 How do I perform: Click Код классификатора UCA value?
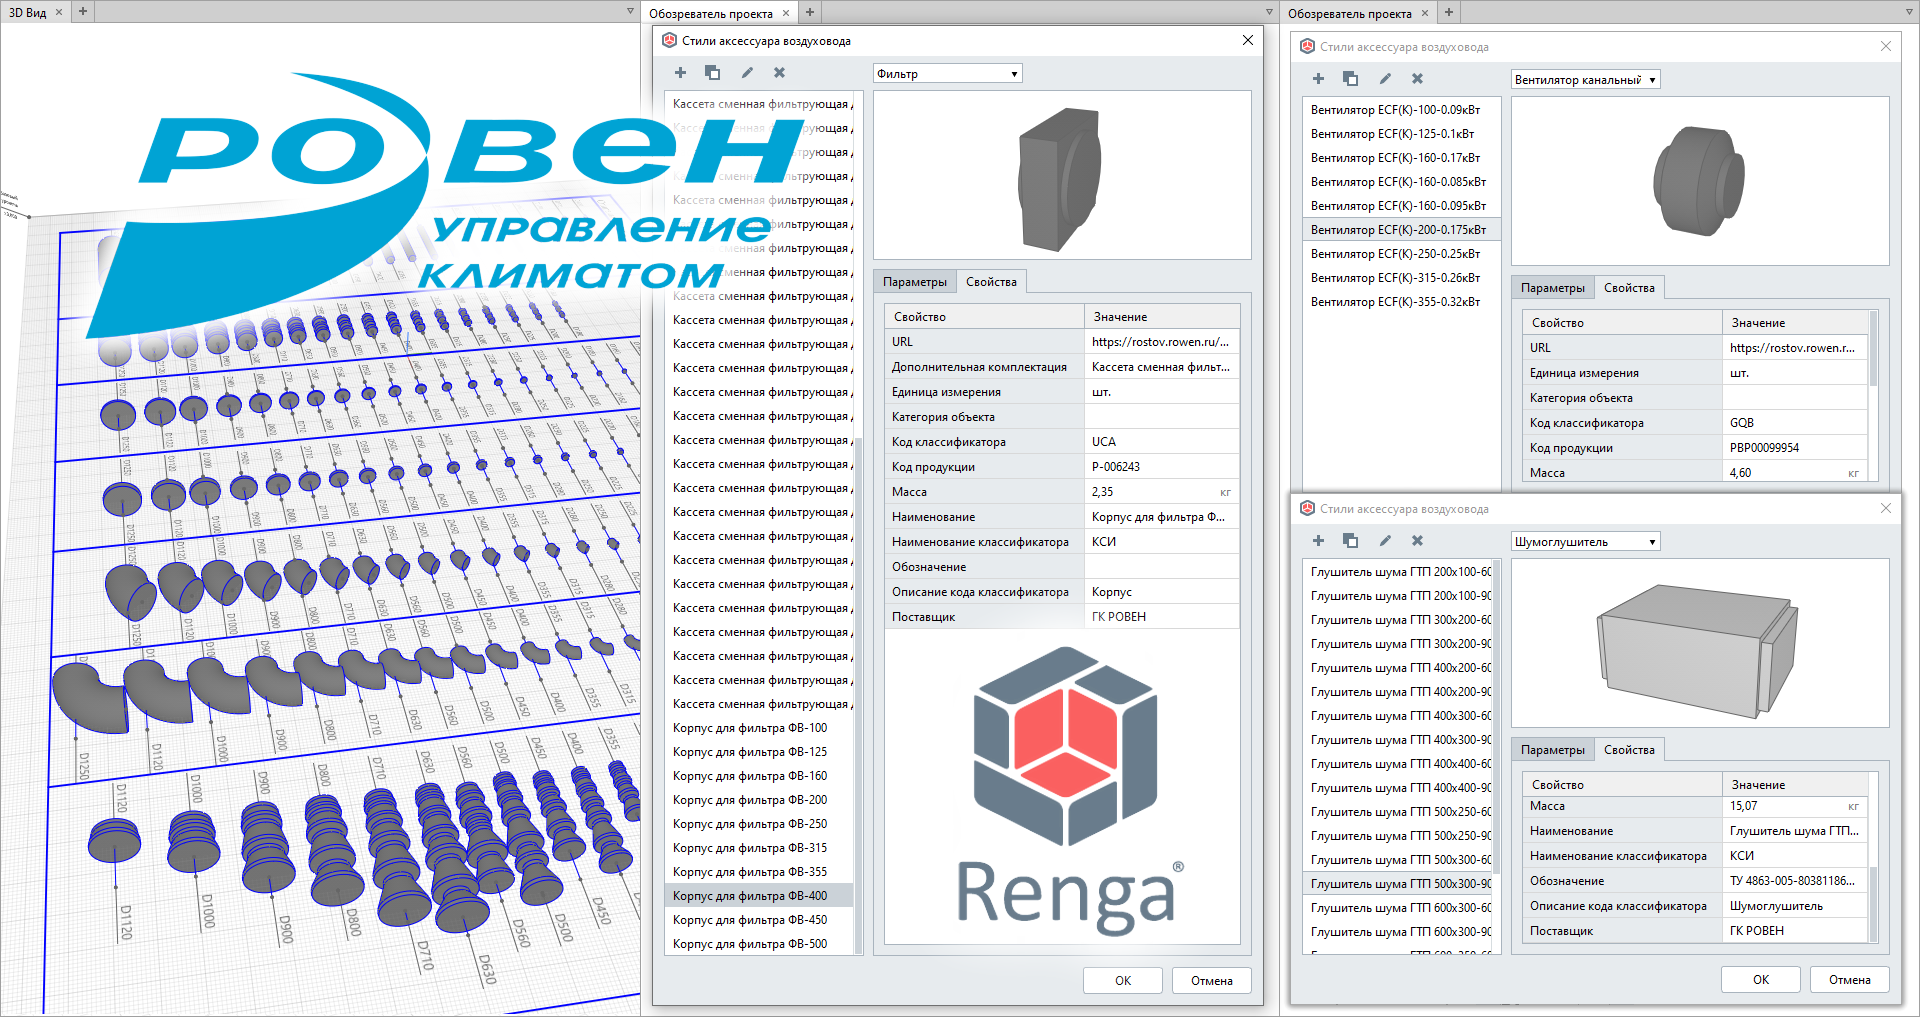[1162, 442]
